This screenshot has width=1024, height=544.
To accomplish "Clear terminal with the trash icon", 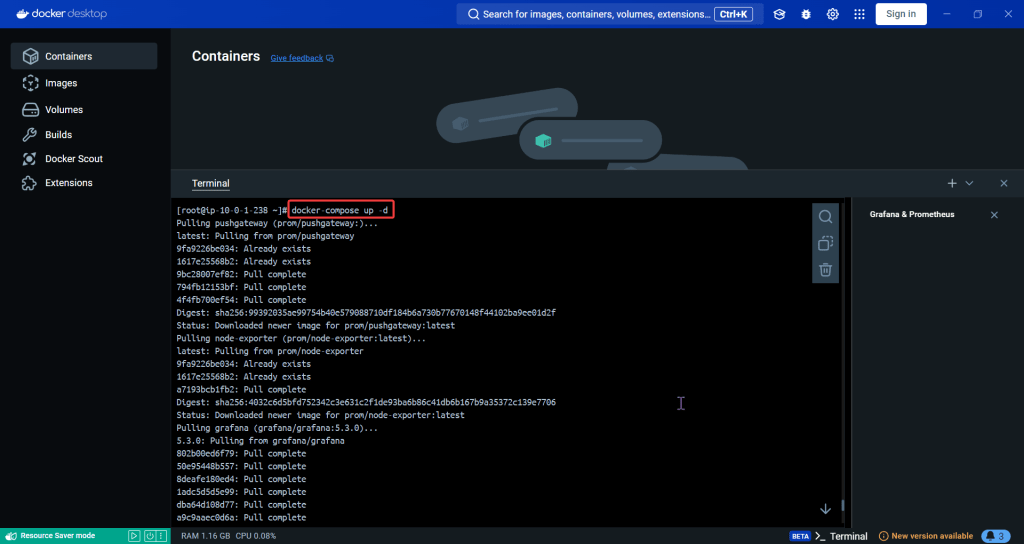I will click(825, 269).
